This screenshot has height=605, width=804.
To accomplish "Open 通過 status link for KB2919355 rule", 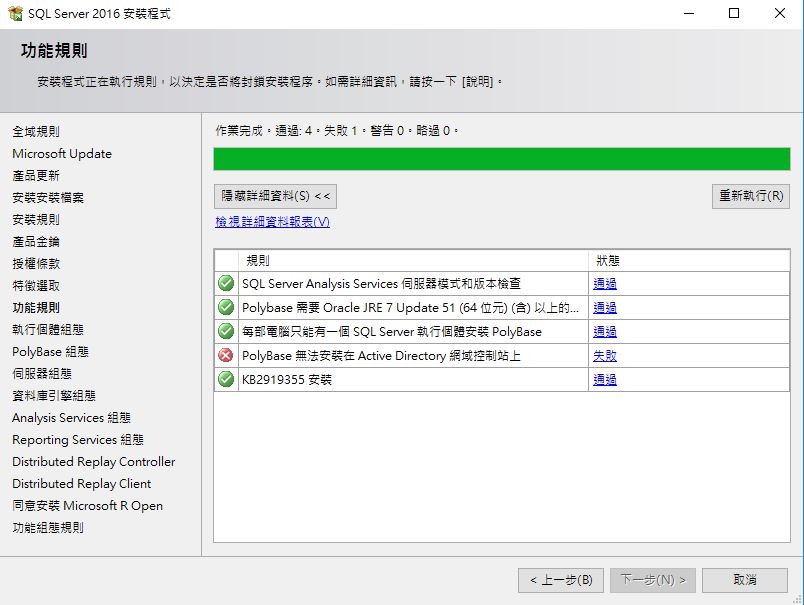I will pyautogui.click(x=605, y=380).
